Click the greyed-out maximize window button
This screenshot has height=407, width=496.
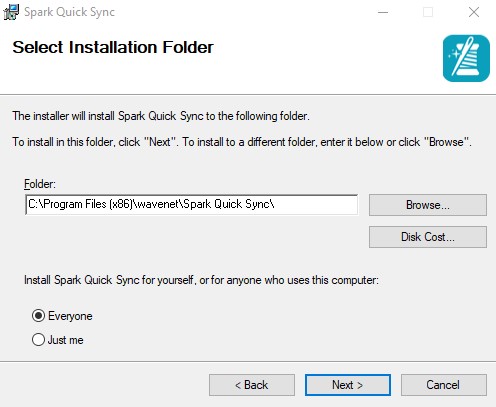click(x=428, y=12)
